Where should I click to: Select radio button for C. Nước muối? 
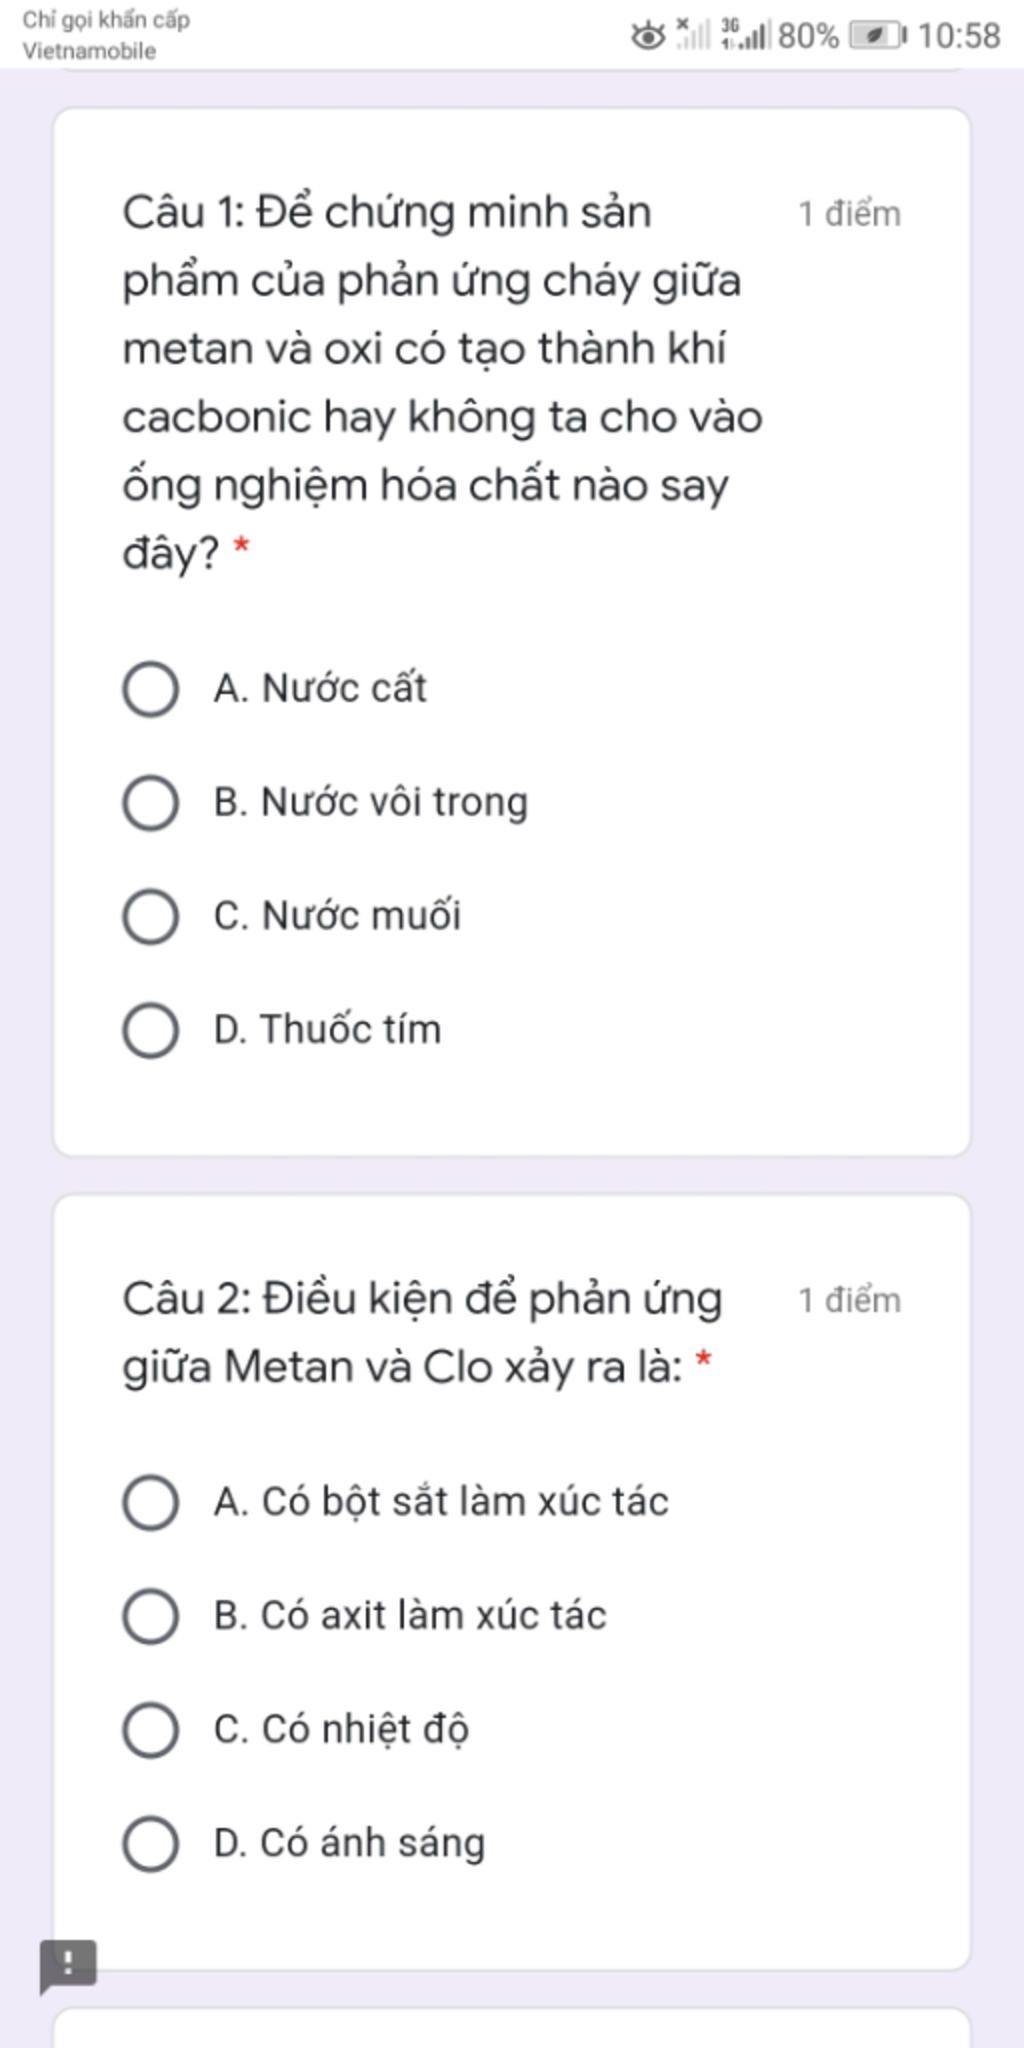[x=151, y=916]
